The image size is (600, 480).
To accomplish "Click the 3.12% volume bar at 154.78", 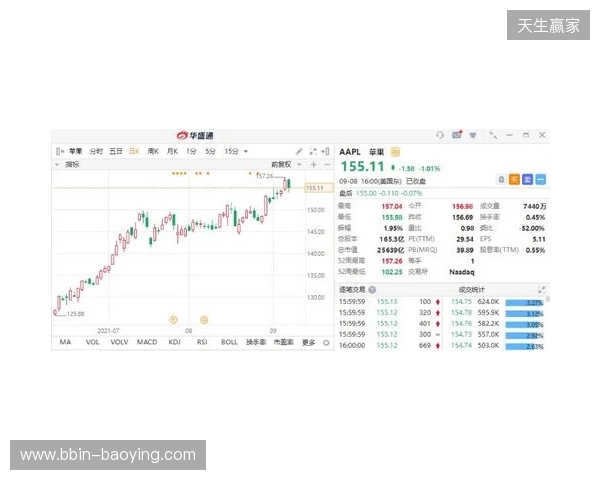I will 524,313.
